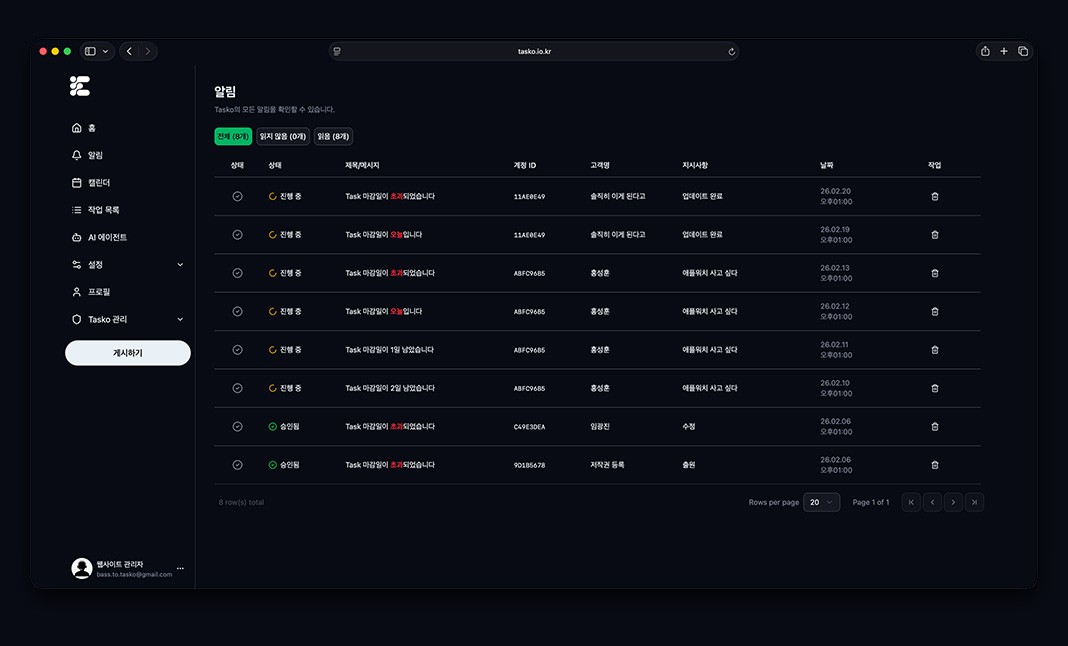1068x646 pixels.
Task: Open the Rows per page dropdown
Action: pyautogui.click(x=821, y=502)
